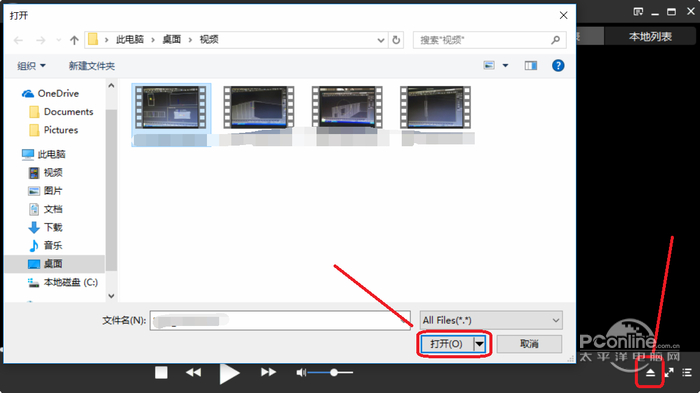Click the rewind button in player

pos(193,372)
